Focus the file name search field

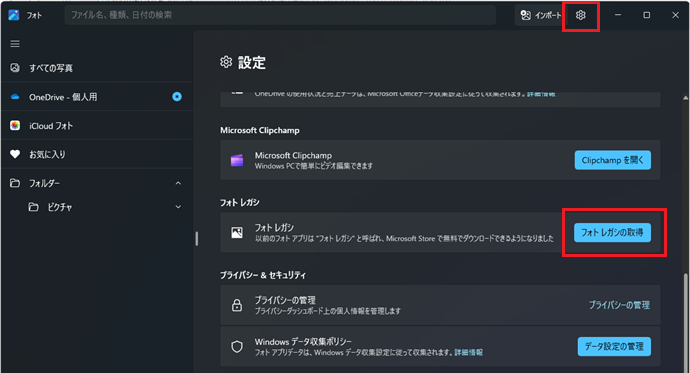(x=280, y=15)
